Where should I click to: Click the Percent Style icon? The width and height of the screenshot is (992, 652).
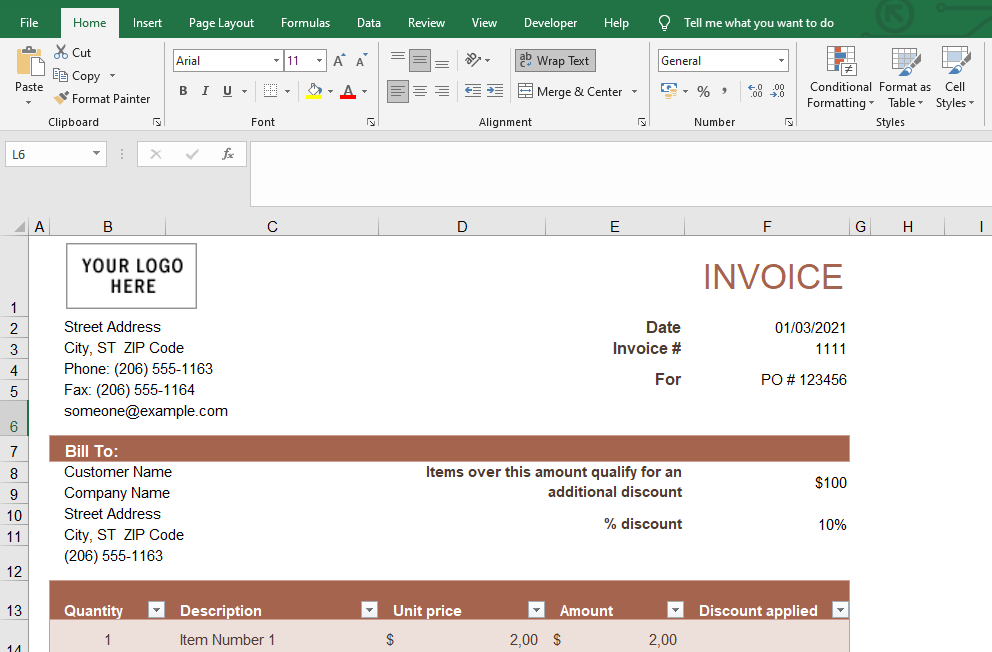tap(703, 92)
